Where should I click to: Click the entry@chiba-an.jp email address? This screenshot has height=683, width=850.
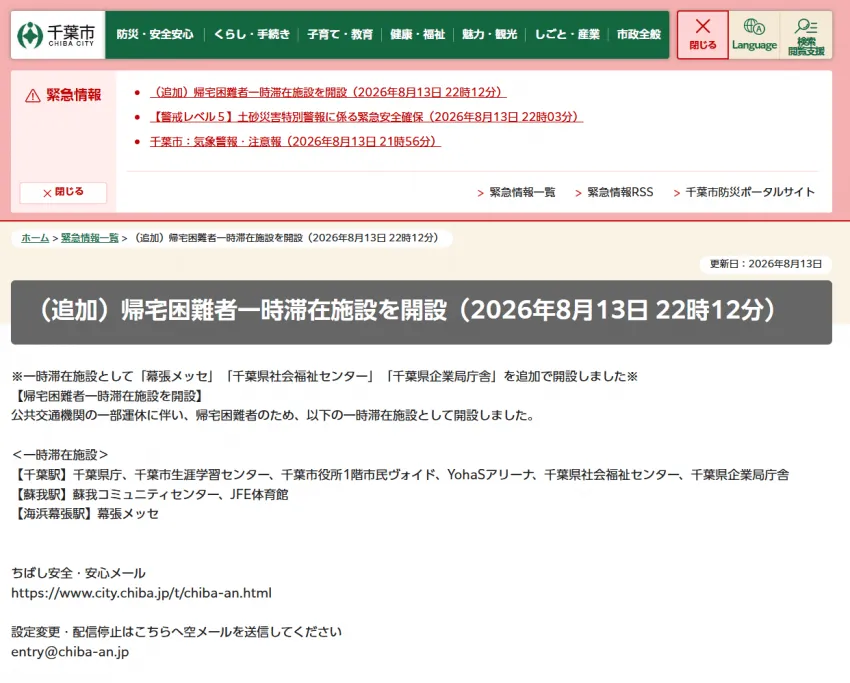pos(70,652)
